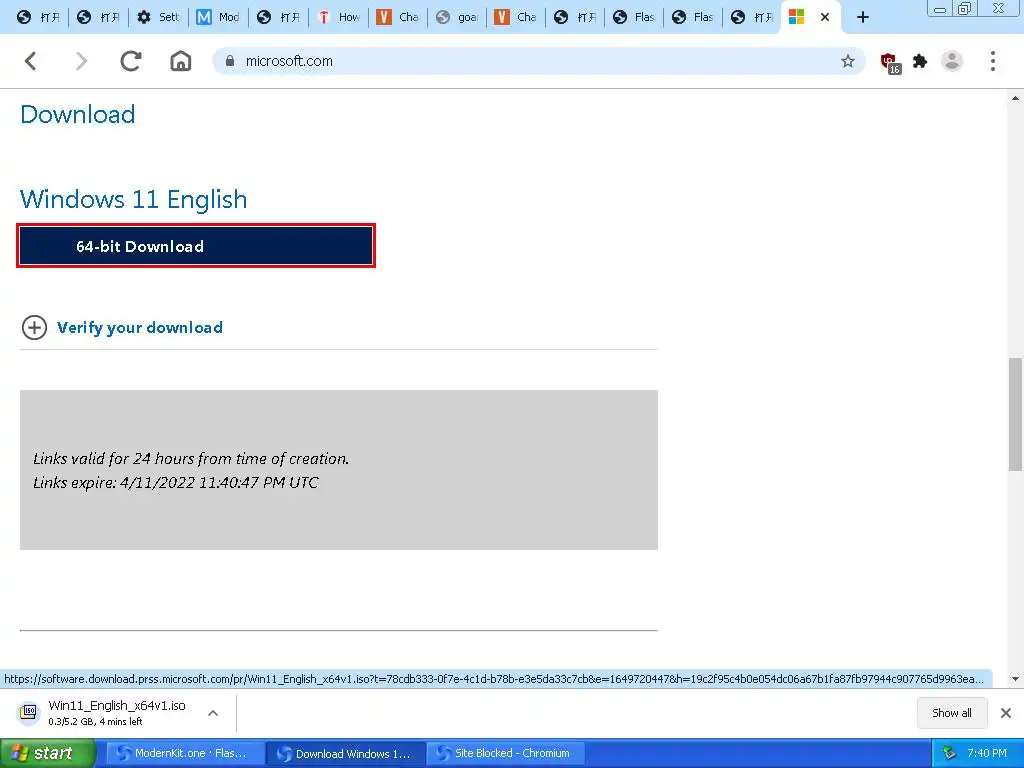Close the downloads bar
1024x768 pixels.
tap(1006, 712)
